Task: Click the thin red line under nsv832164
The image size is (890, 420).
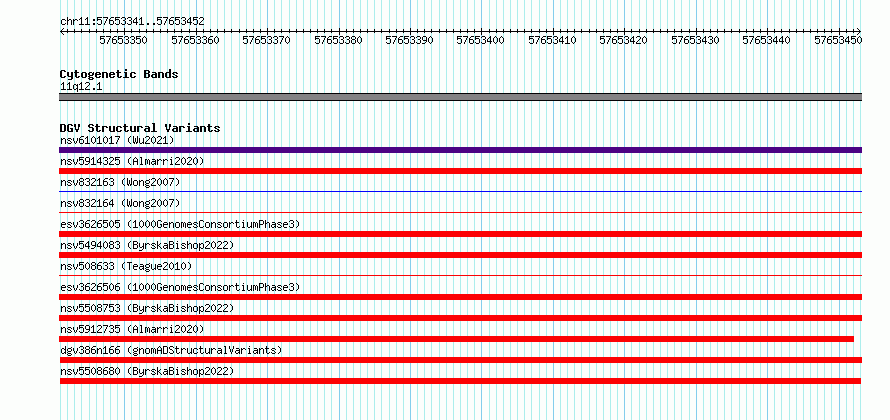Action: (x=461, y=212)
